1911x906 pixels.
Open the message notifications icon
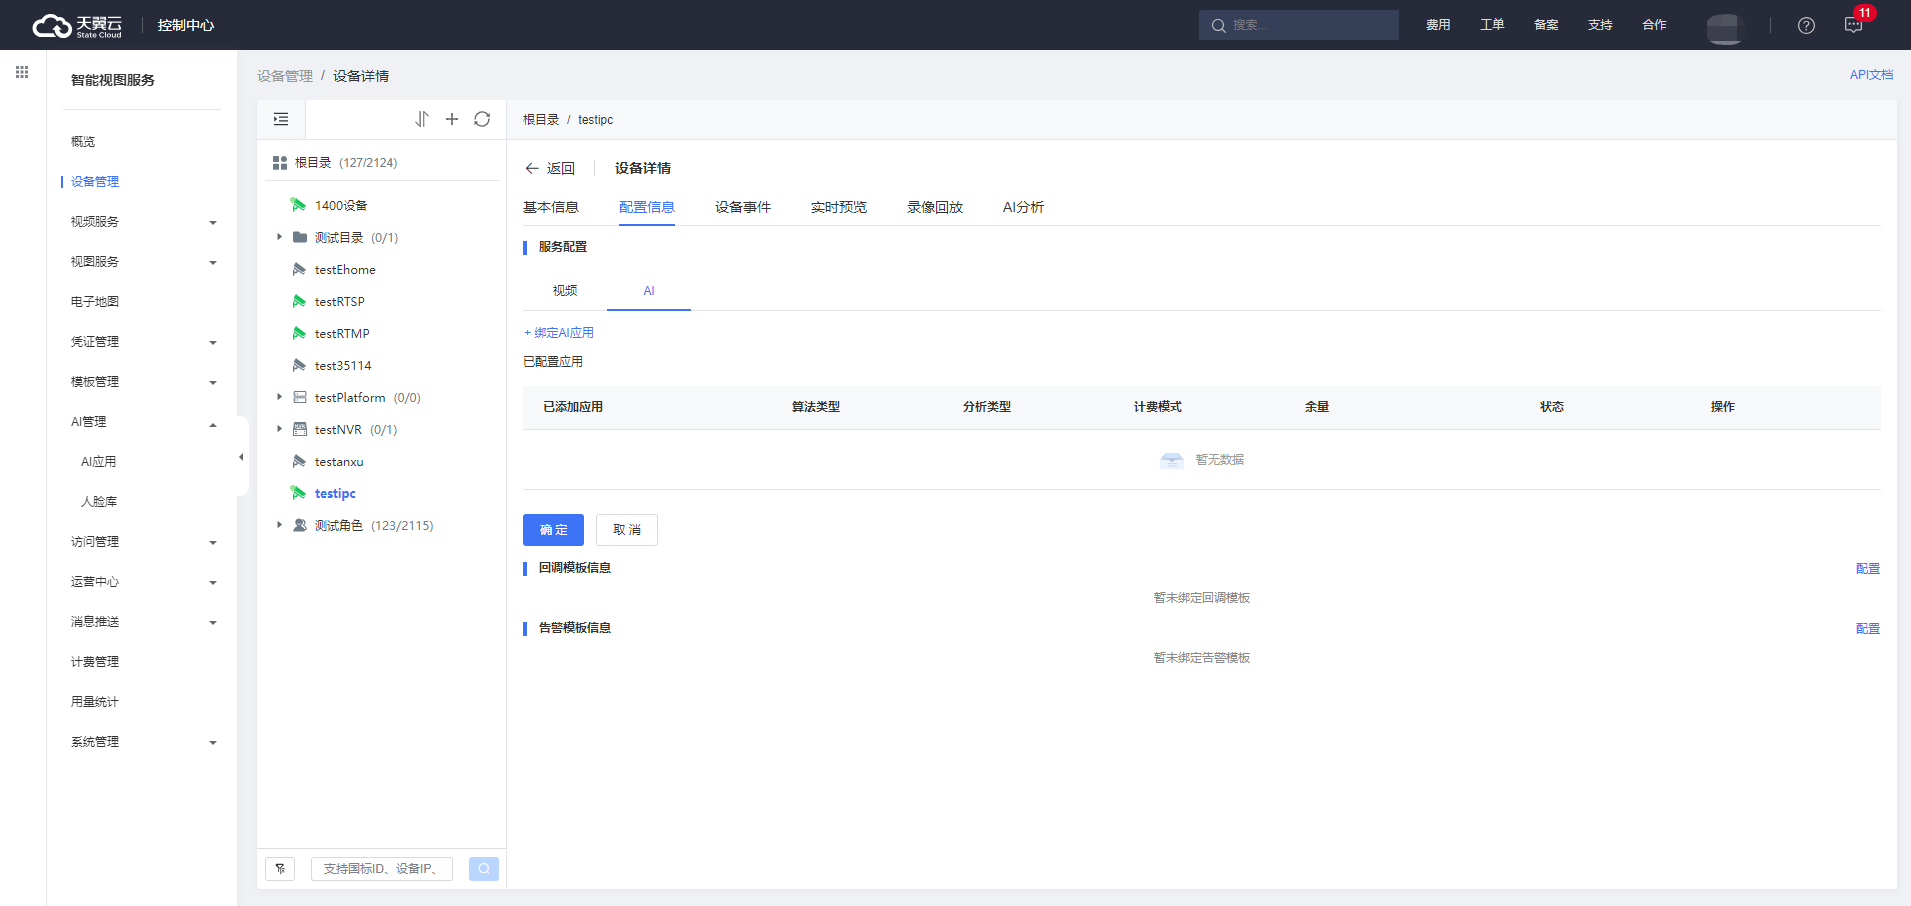pos(1853,26)
